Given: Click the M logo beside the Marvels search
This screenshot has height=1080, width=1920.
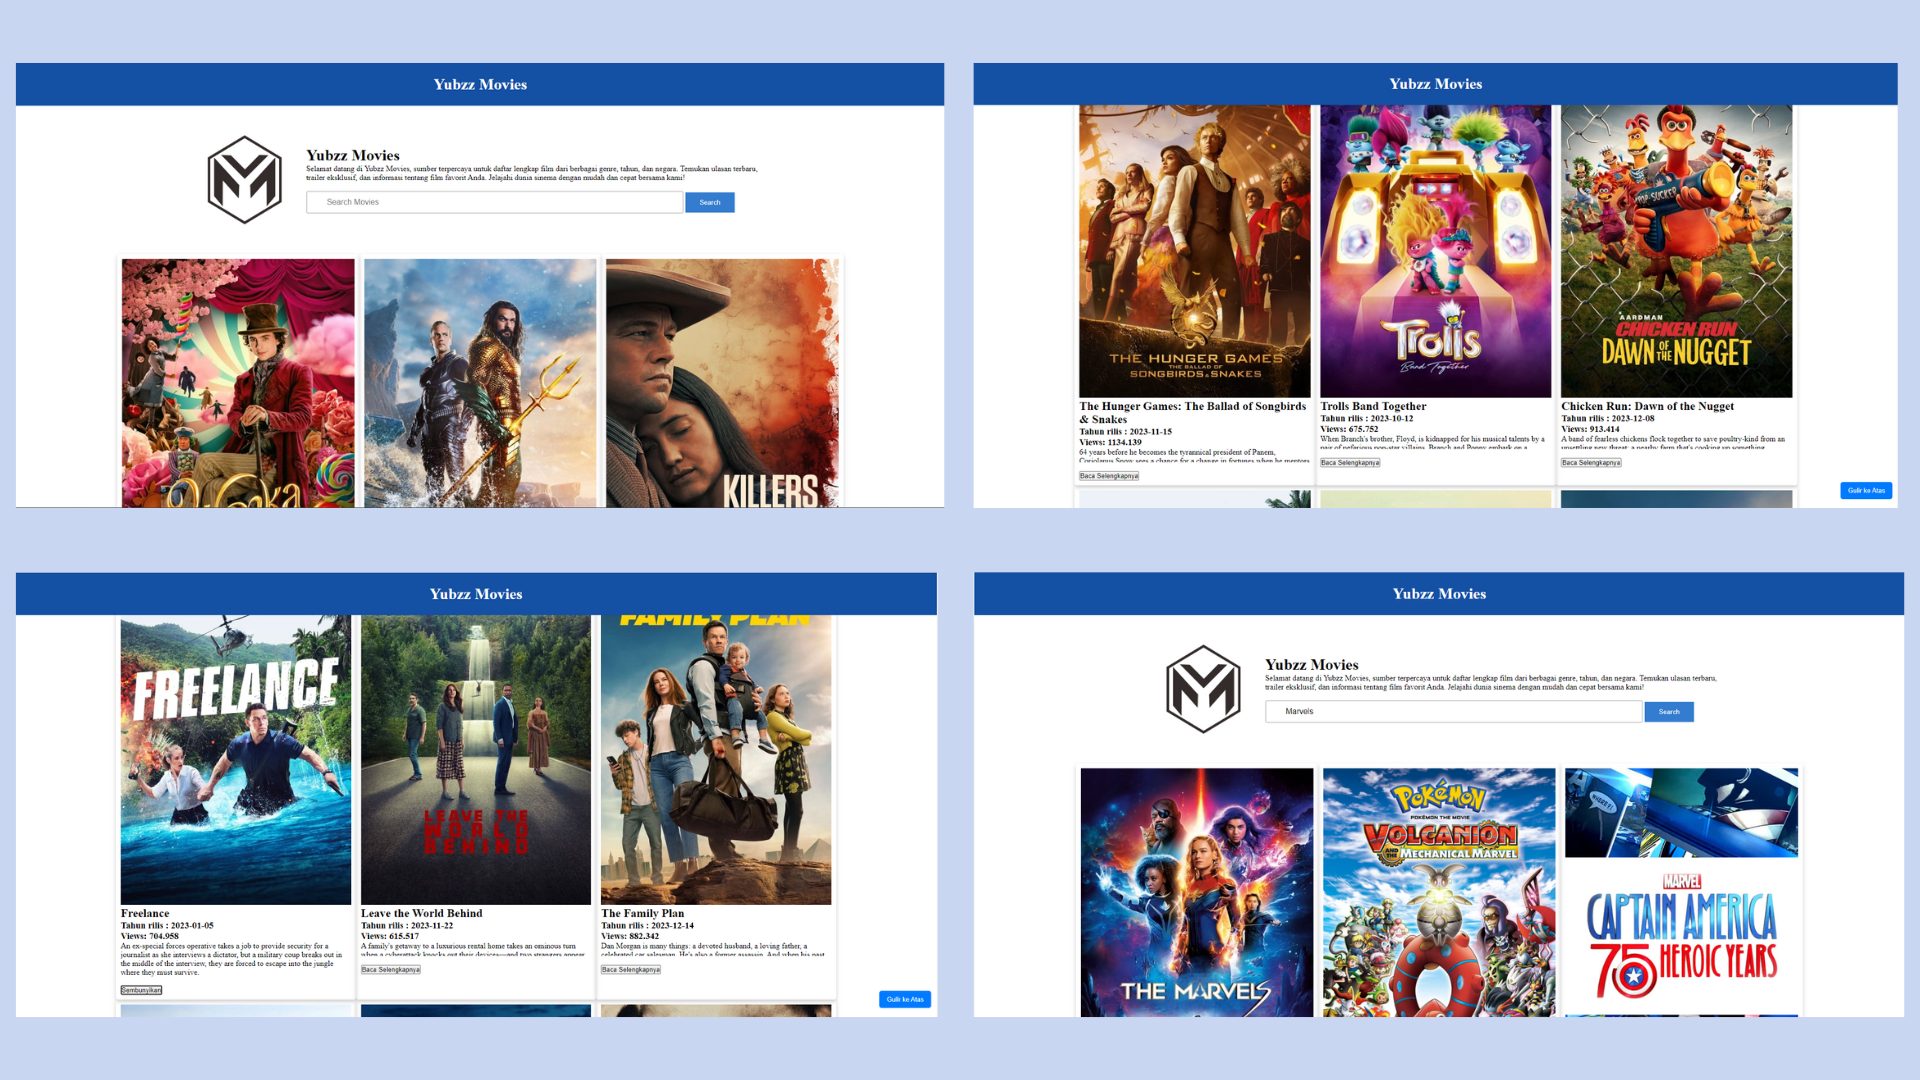Looking at the screenshot, I should tap(1204, 689).
